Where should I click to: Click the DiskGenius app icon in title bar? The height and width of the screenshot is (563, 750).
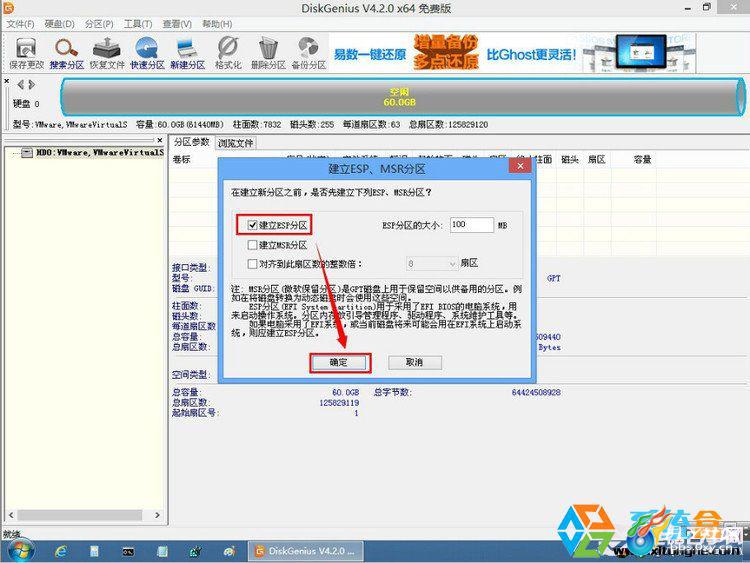tap(8, 8)
